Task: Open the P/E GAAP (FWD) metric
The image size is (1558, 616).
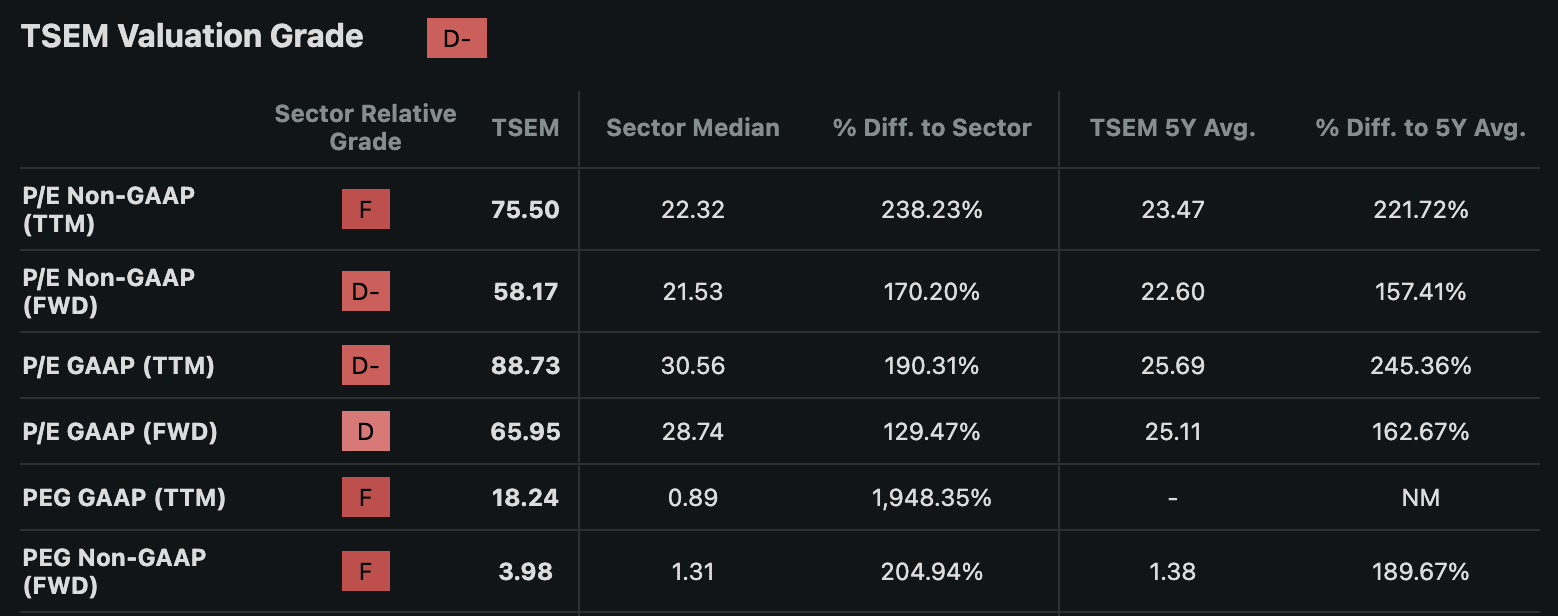Action: coord(120,432)
